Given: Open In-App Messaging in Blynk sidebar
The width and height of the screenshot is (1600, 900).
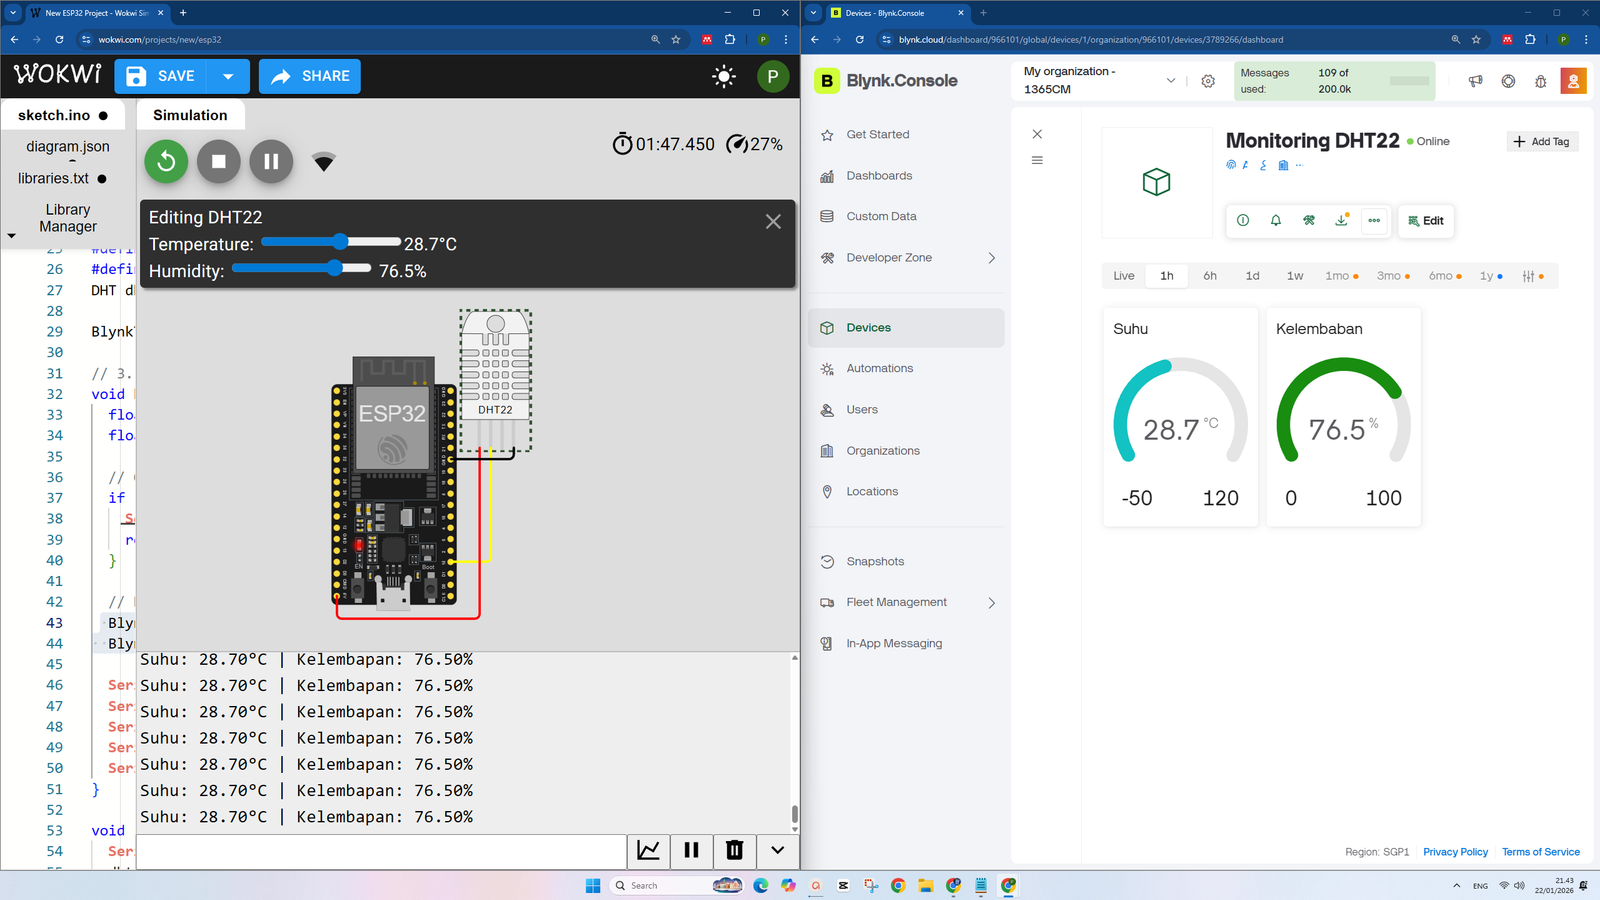Looking at the screenshot, I should click(x=894, y=644).
